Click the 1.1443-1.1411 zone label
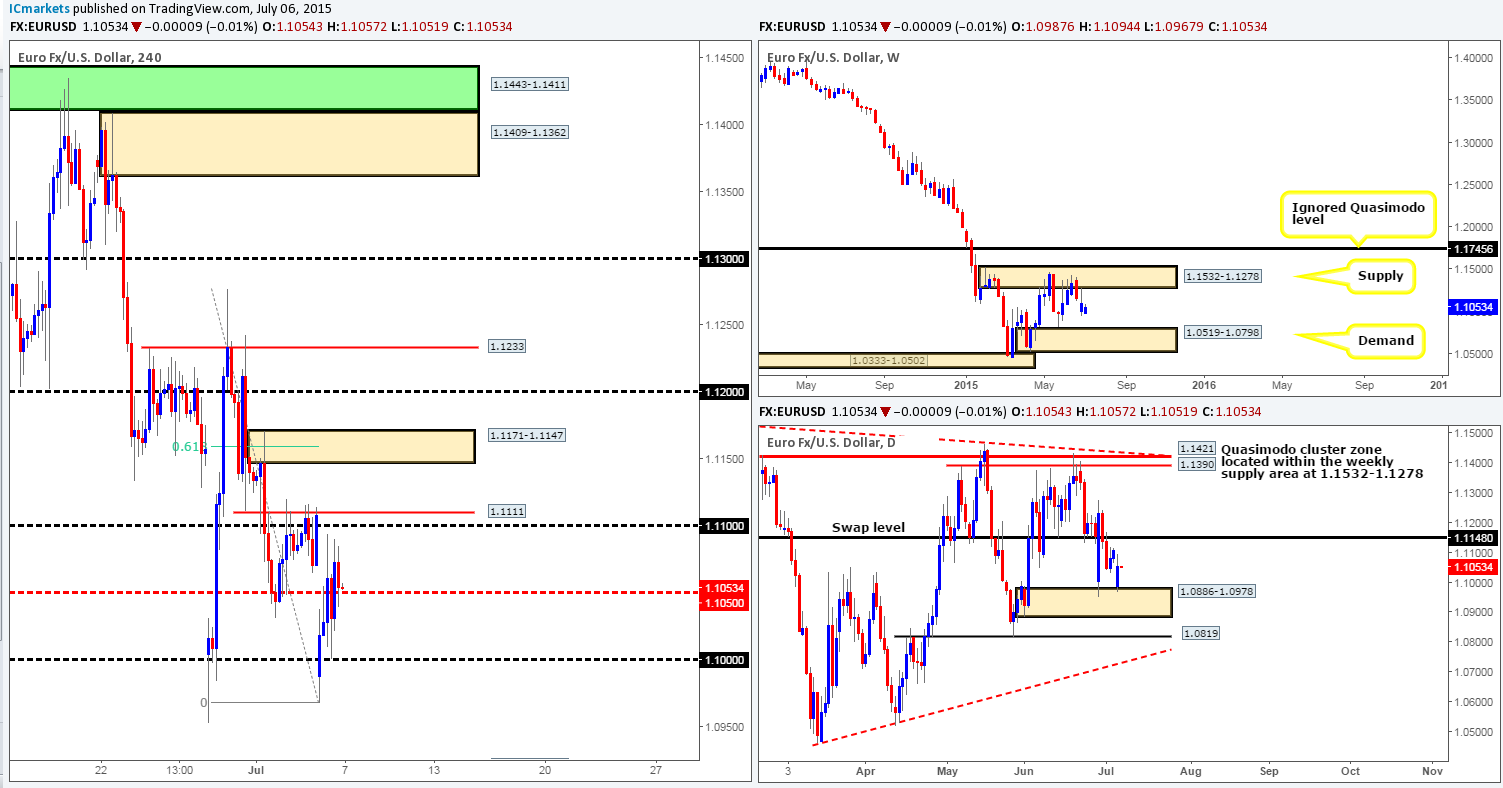The width and height of the screenshot is (1503, 788). (x=530, y=85)
